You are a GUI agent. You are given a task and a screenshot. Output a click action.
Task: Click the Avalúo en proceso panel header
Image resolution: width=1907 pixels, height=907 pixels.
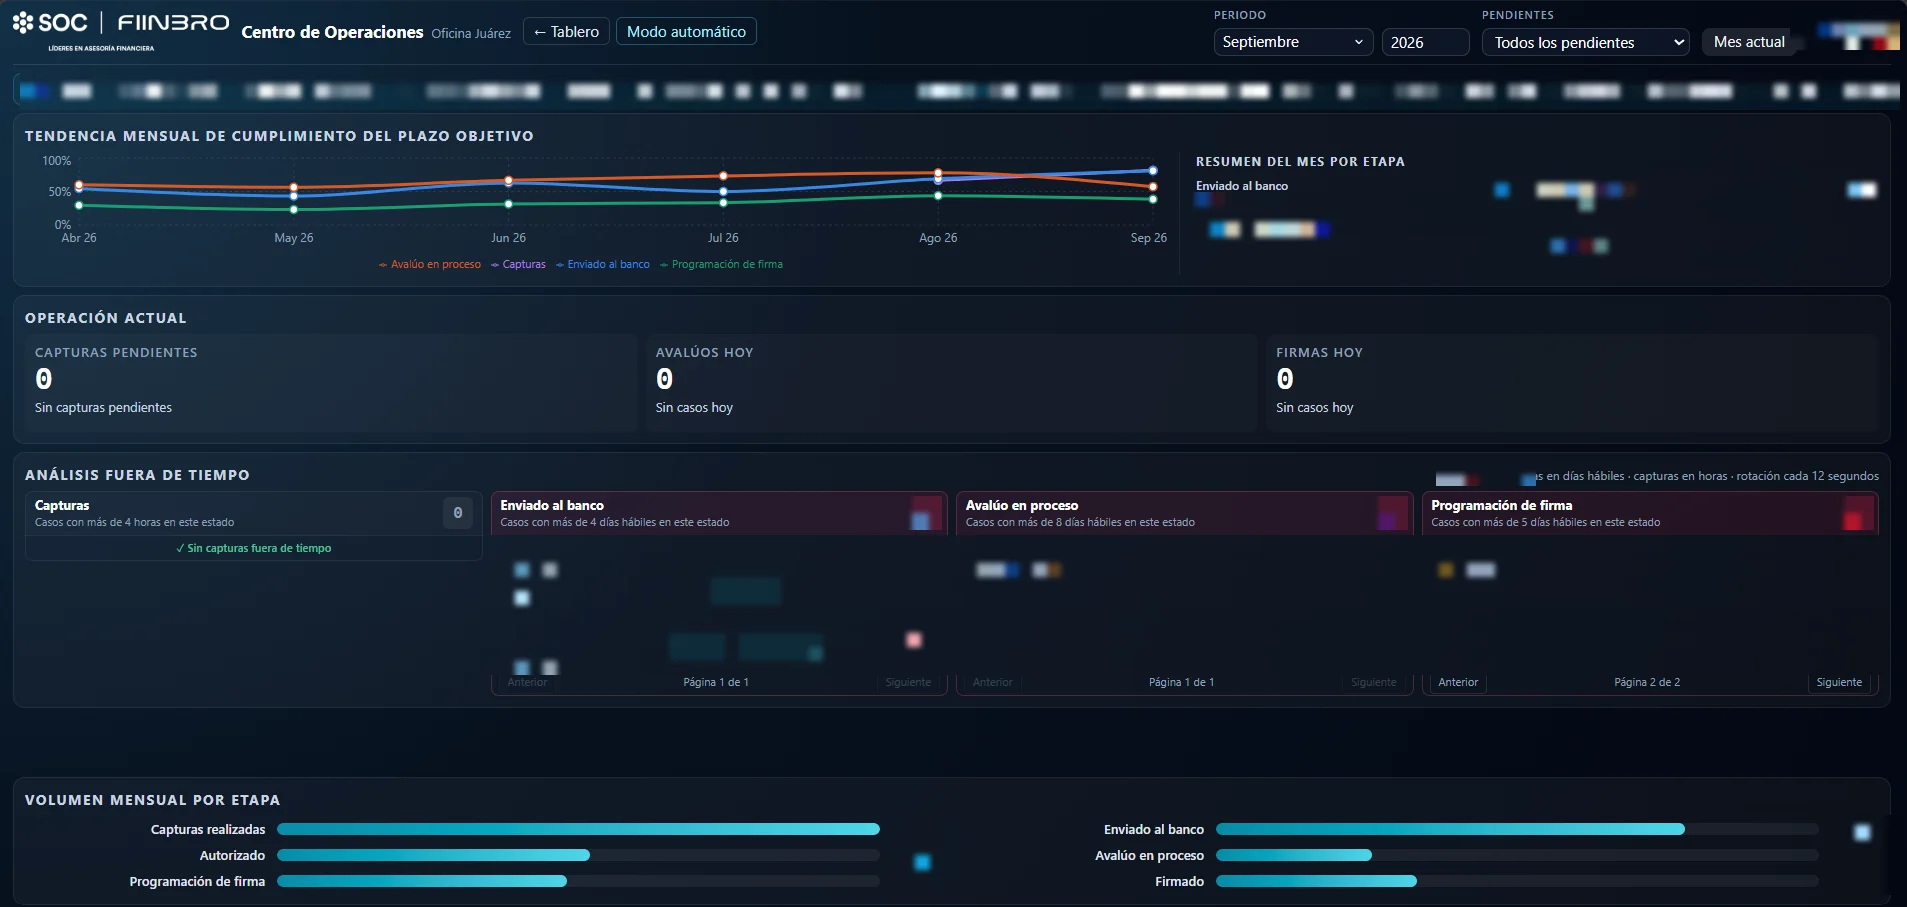click(x=1184, y=513)
